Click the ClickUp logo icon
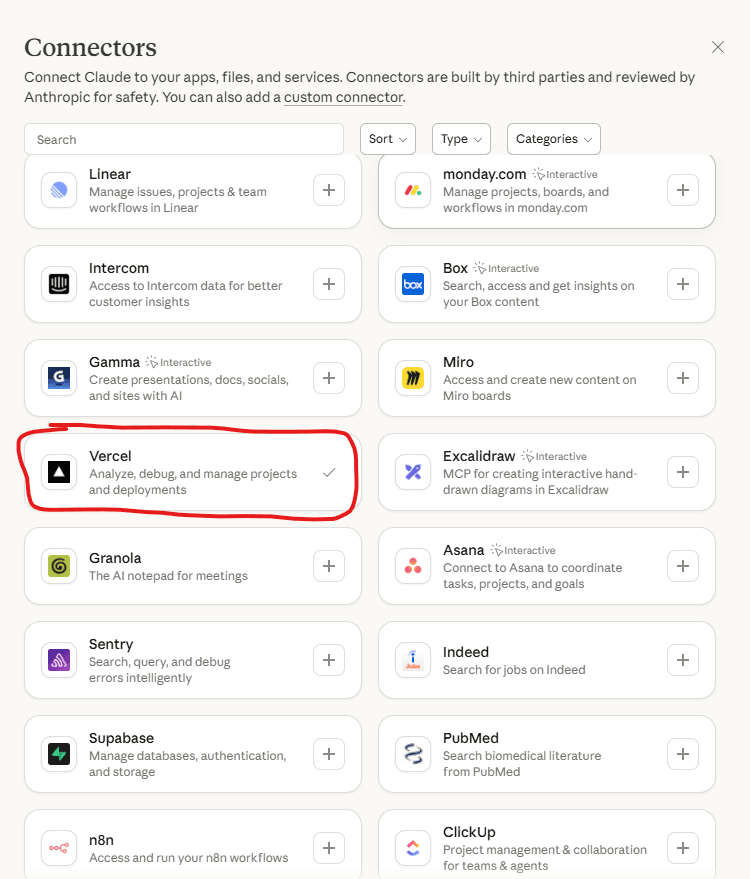Viewport: 750px width, 879px height. (413, 848)
